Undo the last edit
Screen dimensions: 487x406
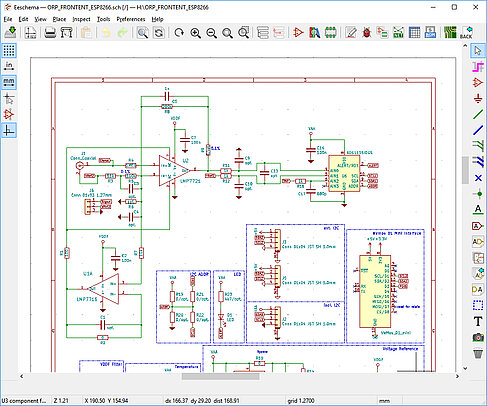tap(106, 33)
